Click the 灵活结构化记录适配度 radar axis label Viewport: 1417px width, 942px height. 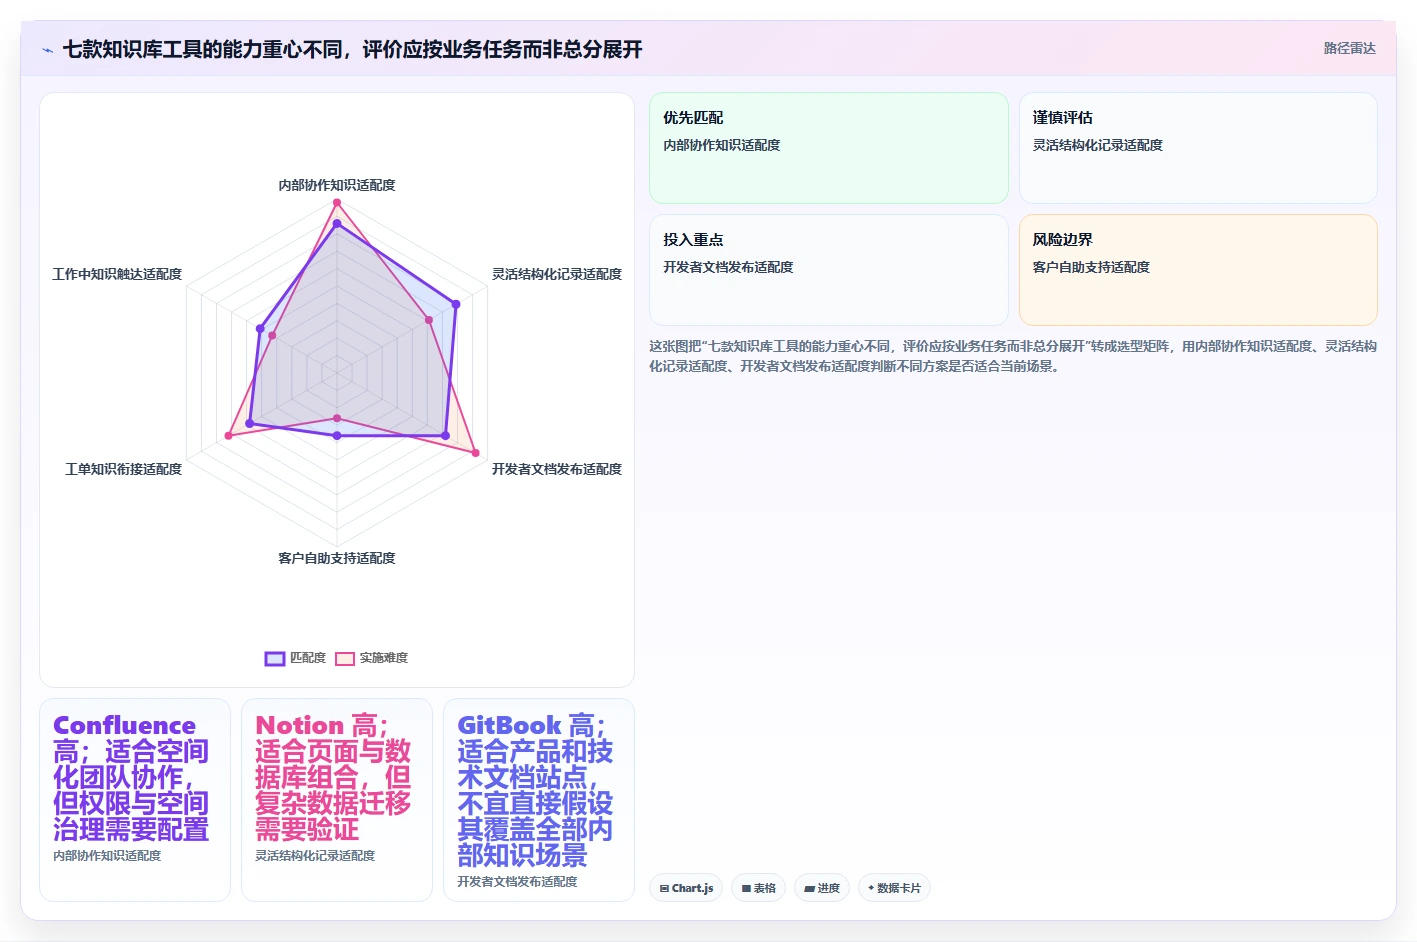coord(557,274)
